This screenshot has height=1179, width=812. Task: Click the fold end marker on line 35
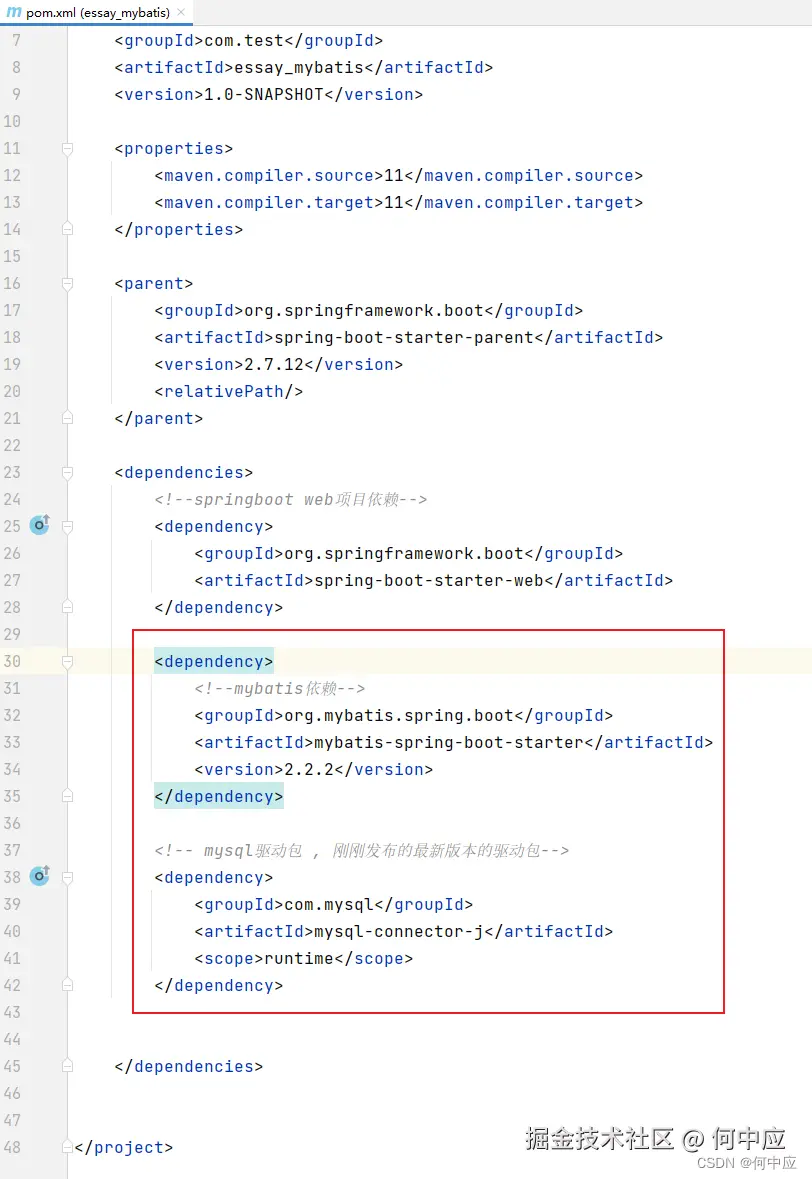68,796
